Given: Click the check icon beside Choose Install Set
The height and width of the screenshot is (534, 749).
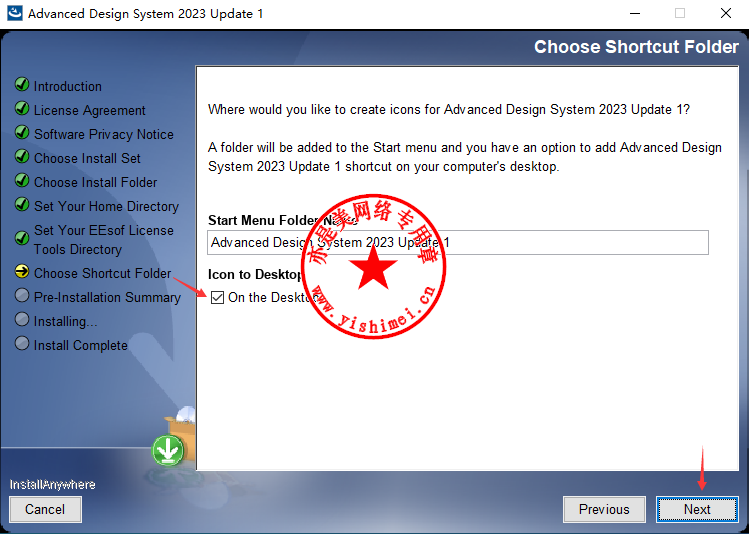Looking at the screenshot, I should (x=22, y=156).
